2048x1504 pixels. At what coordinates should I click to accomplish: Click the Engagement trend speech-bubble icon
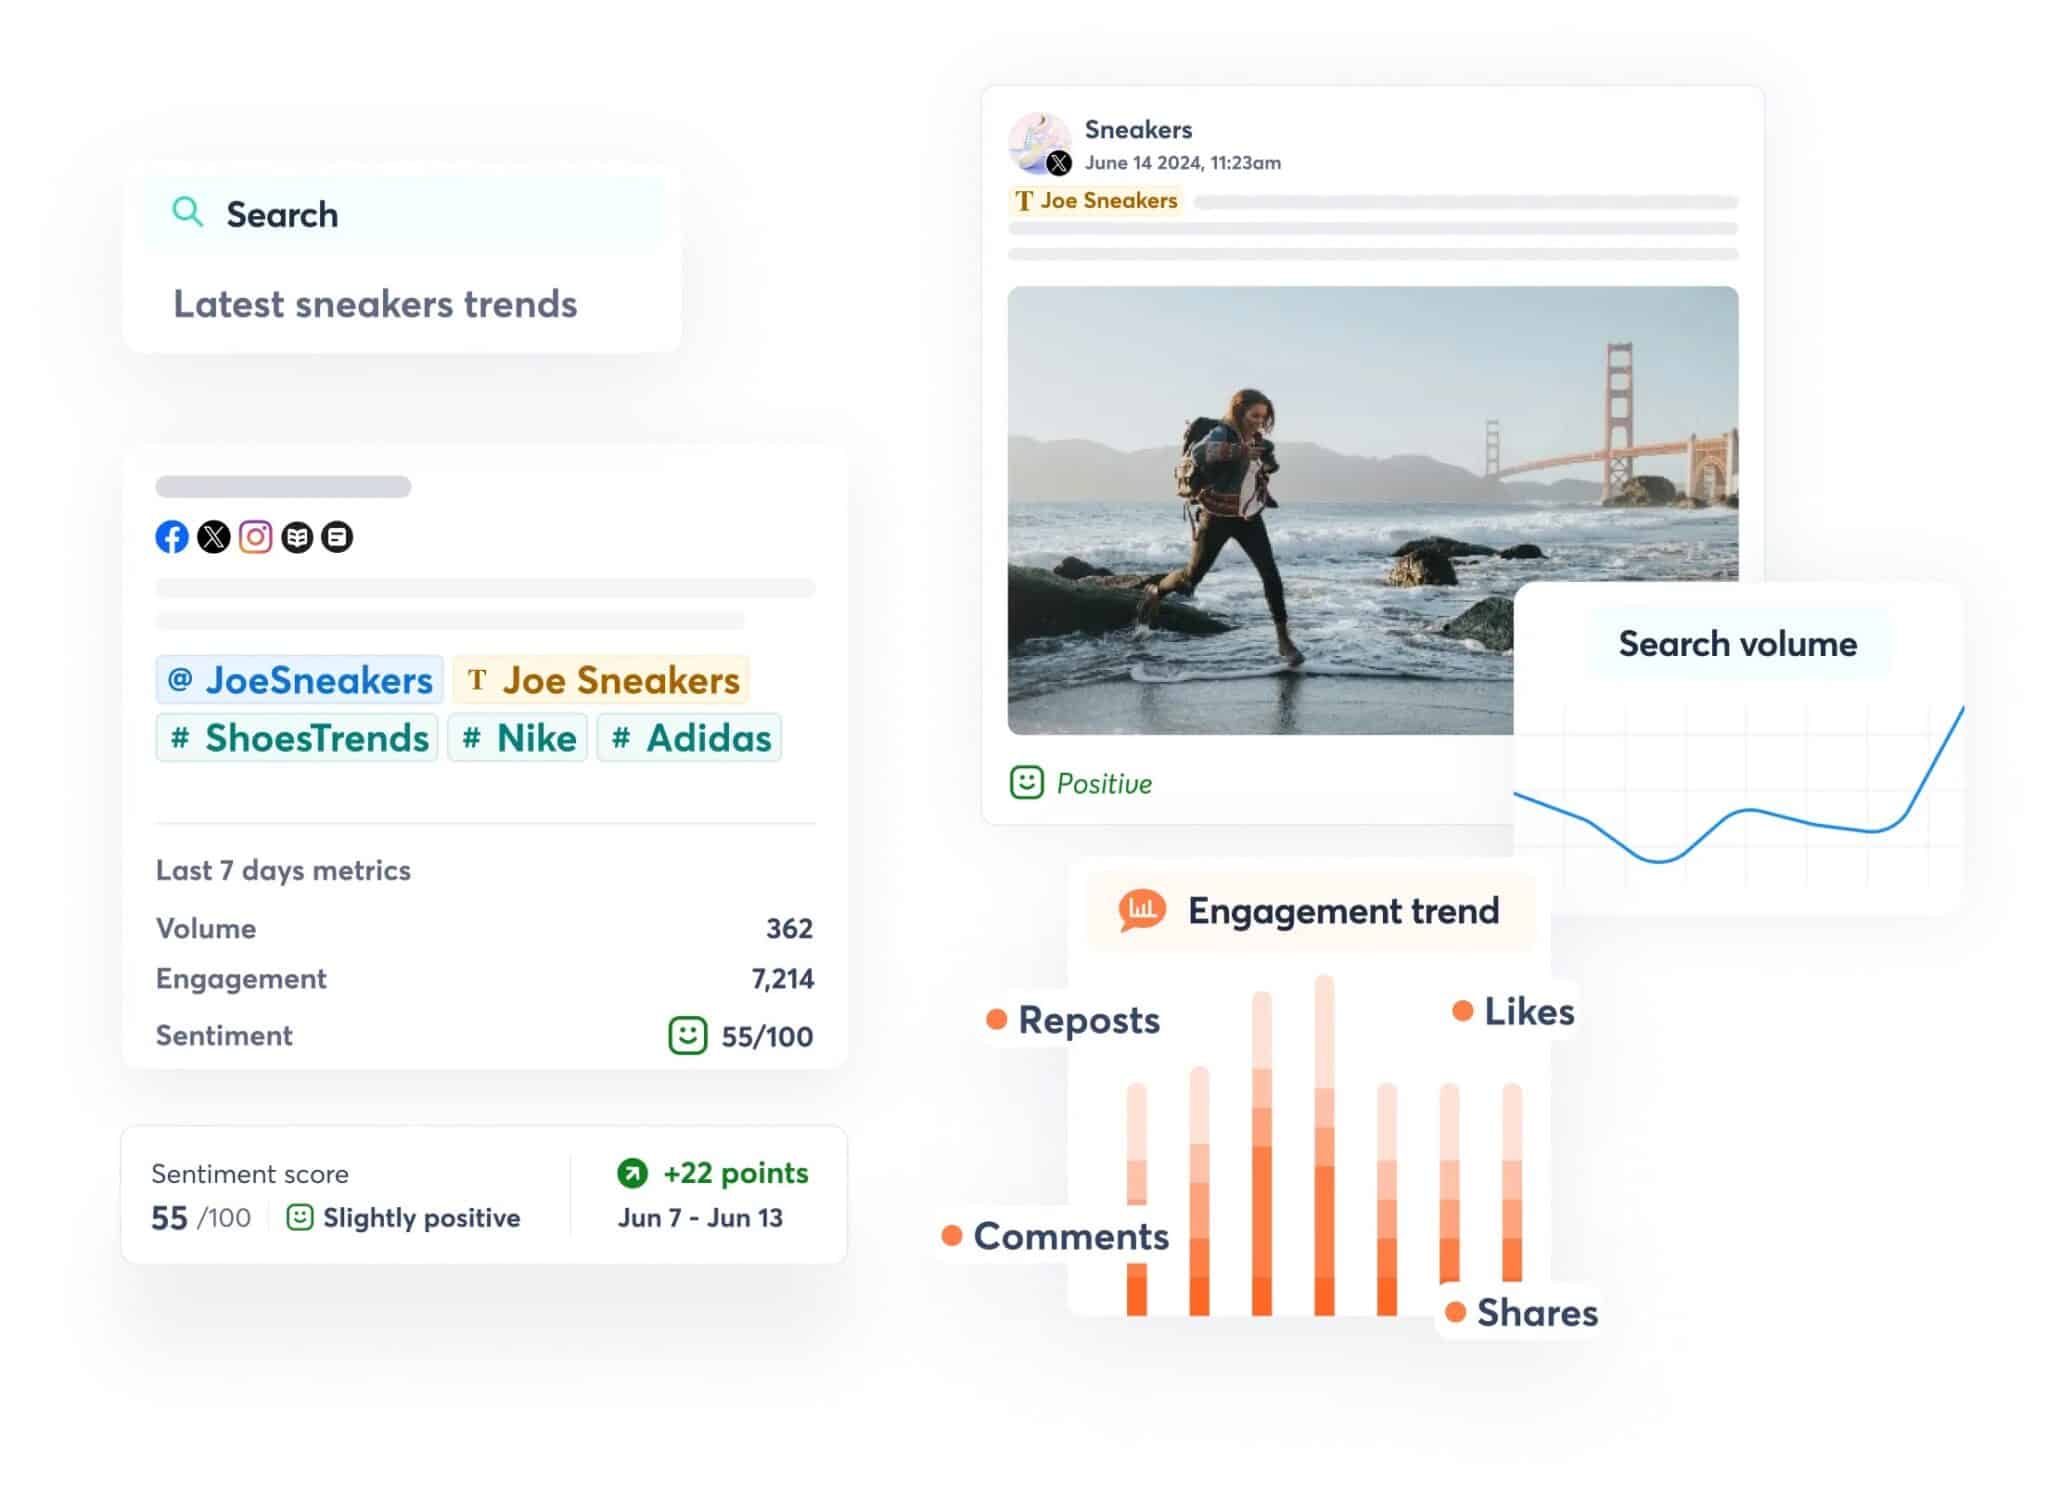pos(1139,909)
